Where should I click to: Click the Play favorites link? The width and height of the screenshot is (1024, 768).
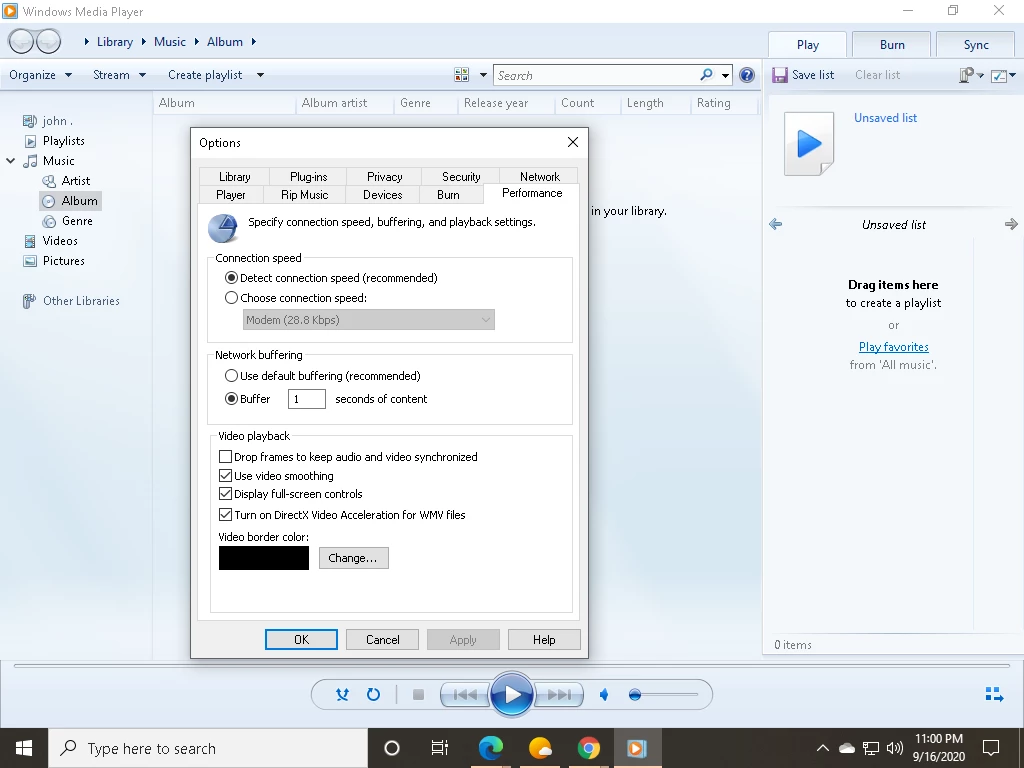pyautogui.click(x=893, y=347)
